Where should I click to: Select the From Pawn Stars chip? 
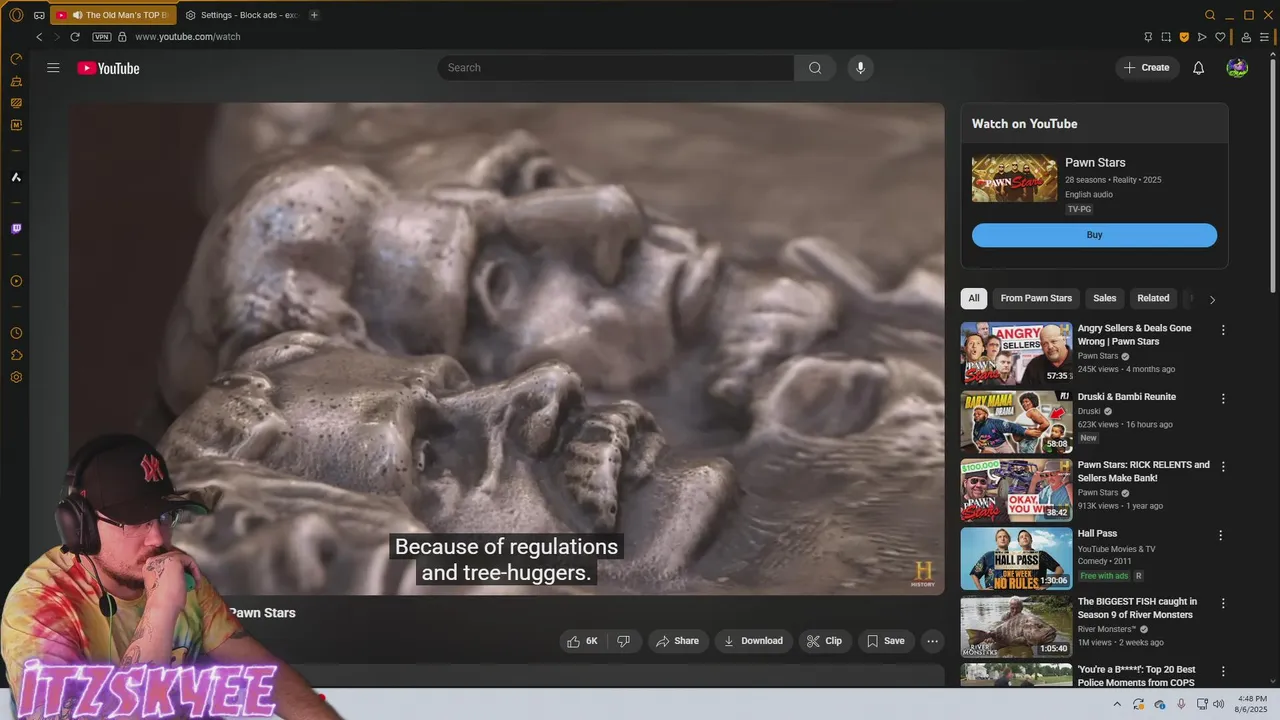pyautogui.click(x=1036, y=298)
